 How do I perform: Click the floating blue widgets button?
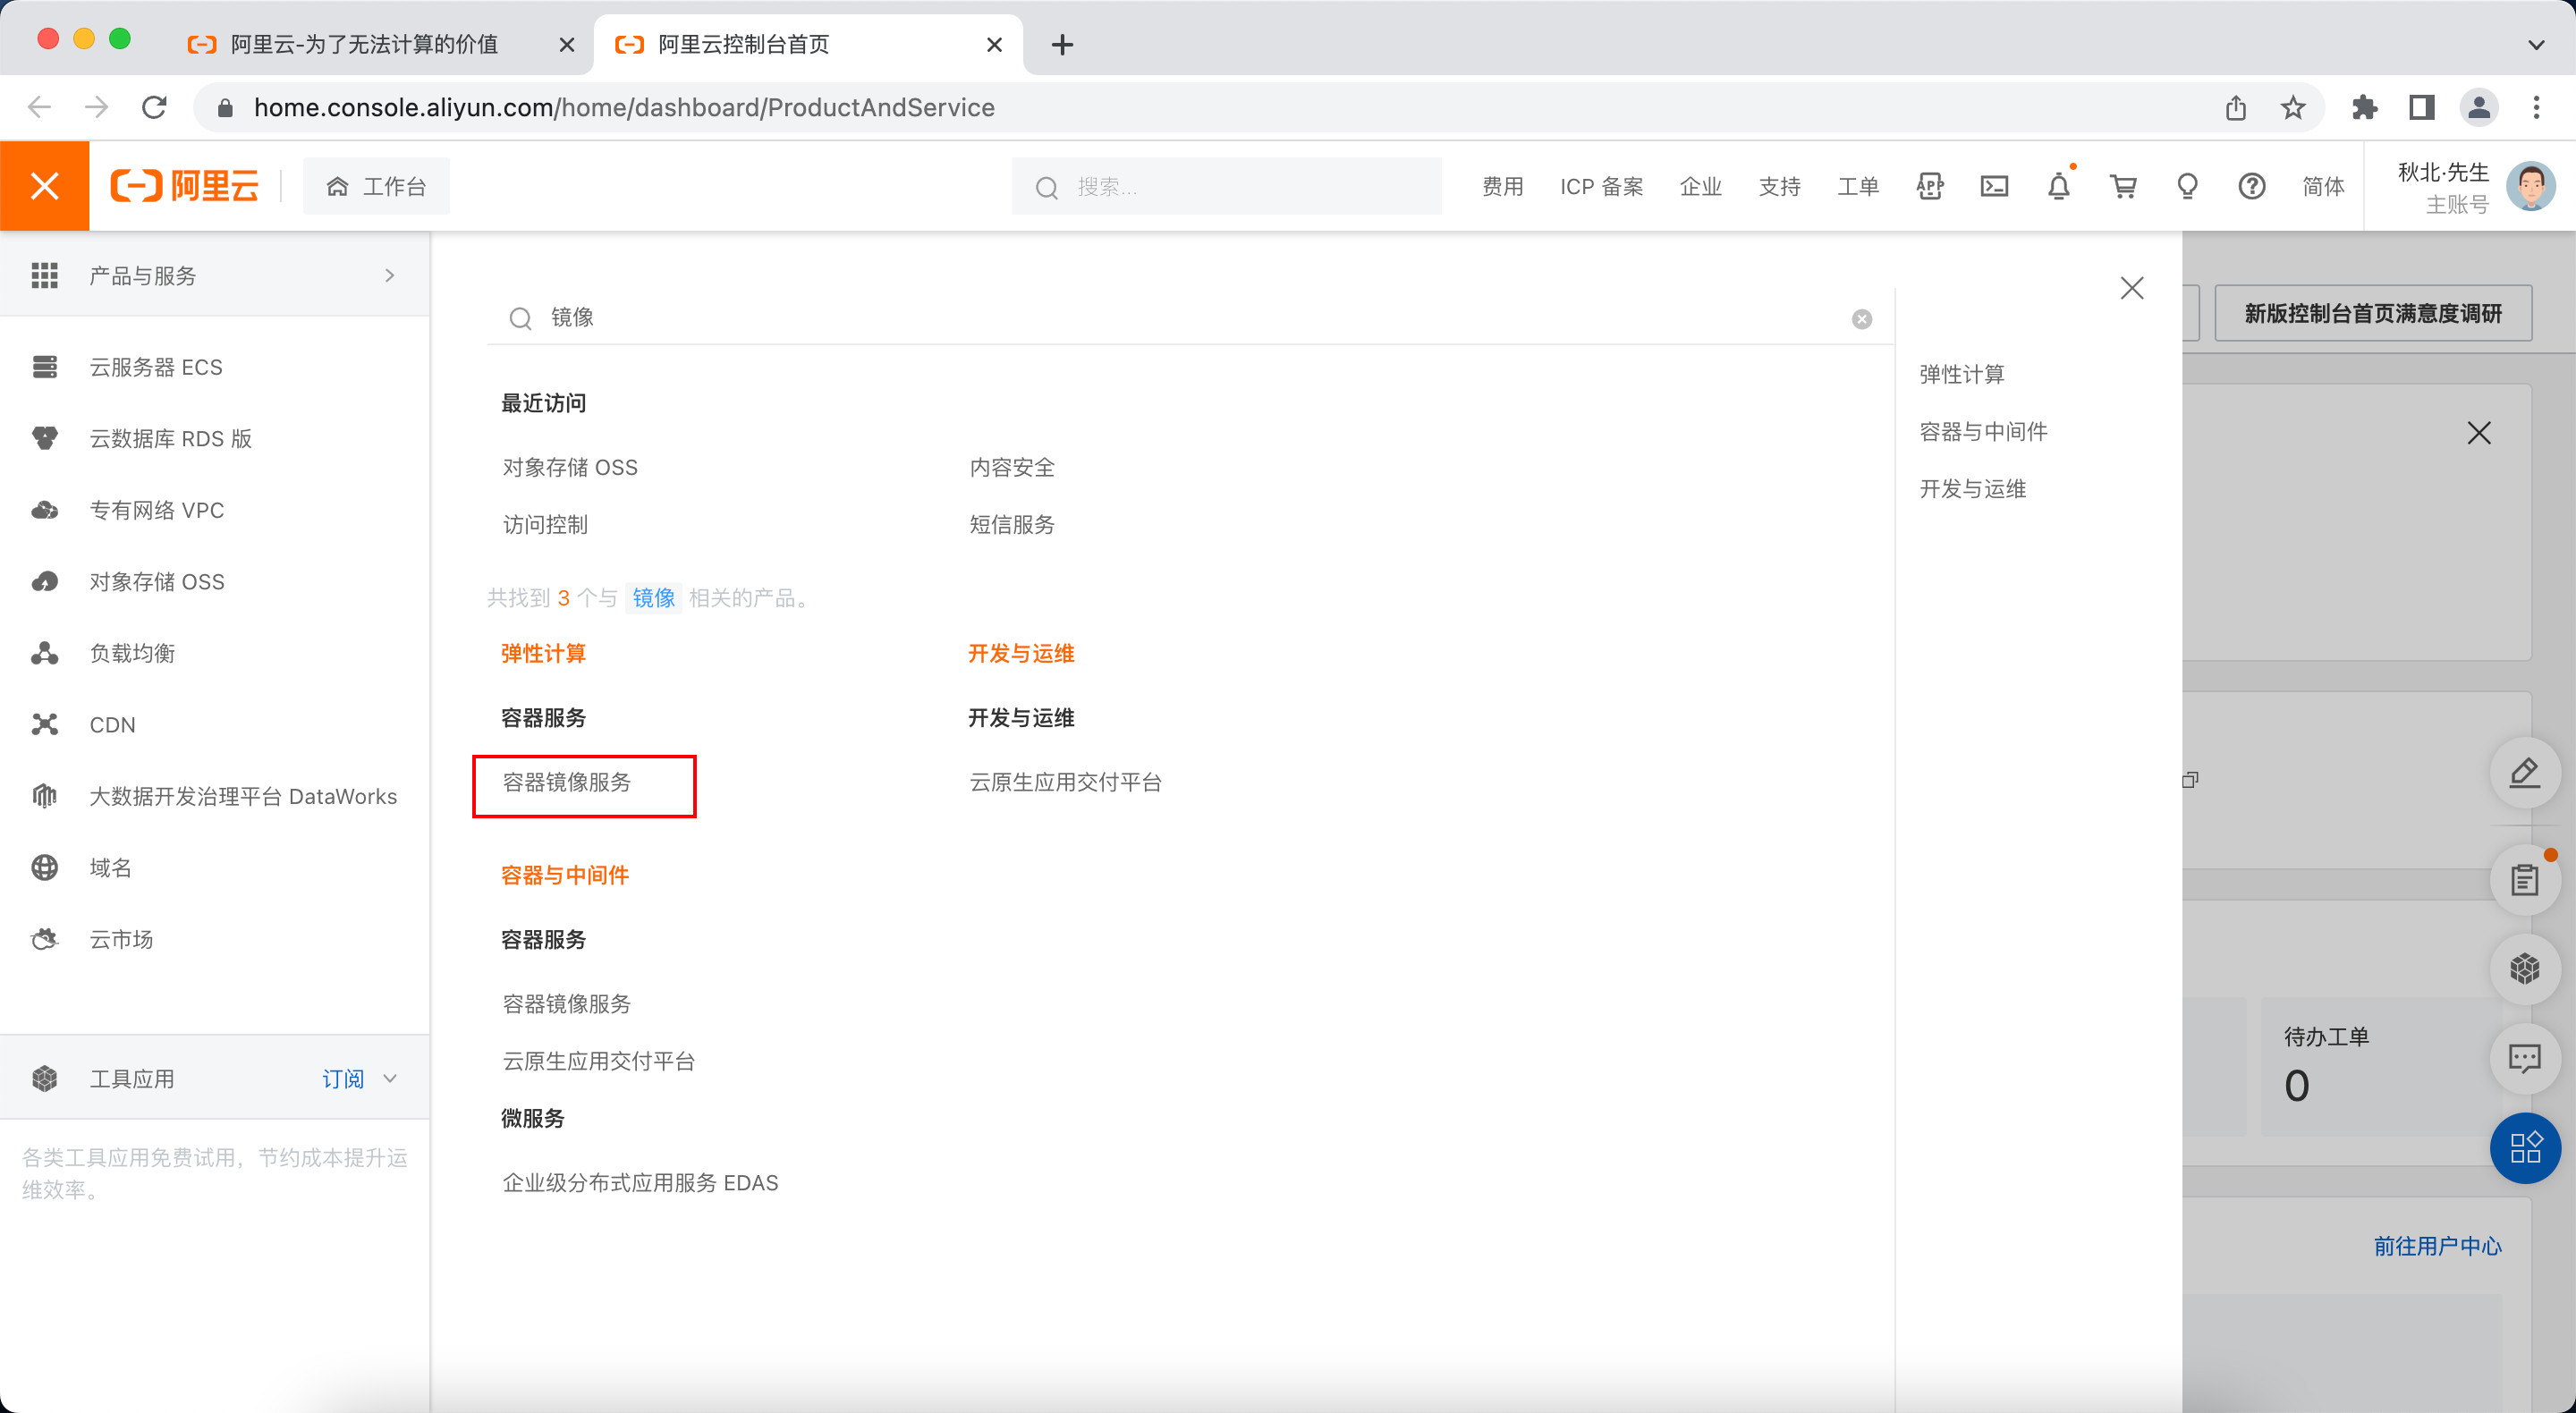(x=2525, y=1148)
